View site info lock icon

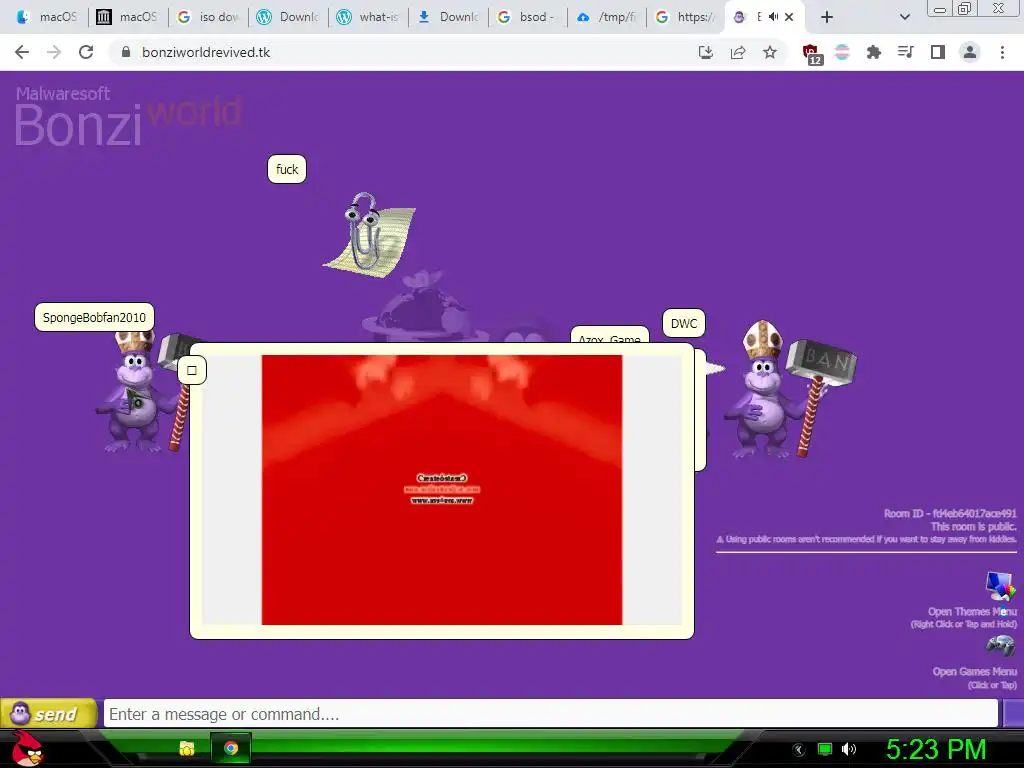[x=126, y=52]
